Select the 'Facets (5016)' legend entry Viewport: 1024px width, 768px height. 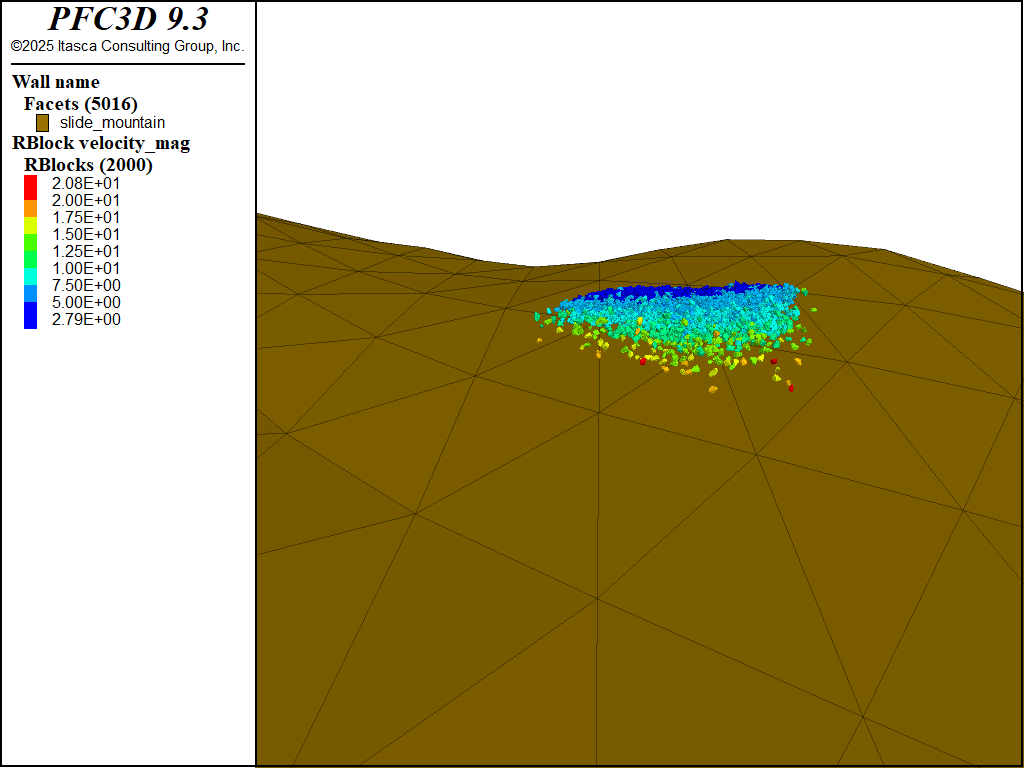pyautogui.click(x=80, y=103)
